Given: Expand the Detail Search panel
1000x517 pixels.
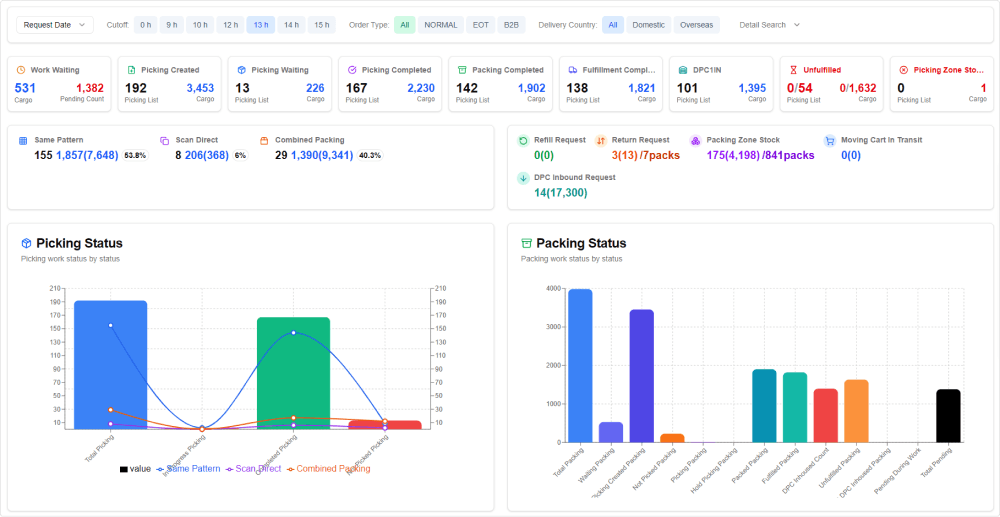Looking at the screenshot, I should click(x=769, y=25).
